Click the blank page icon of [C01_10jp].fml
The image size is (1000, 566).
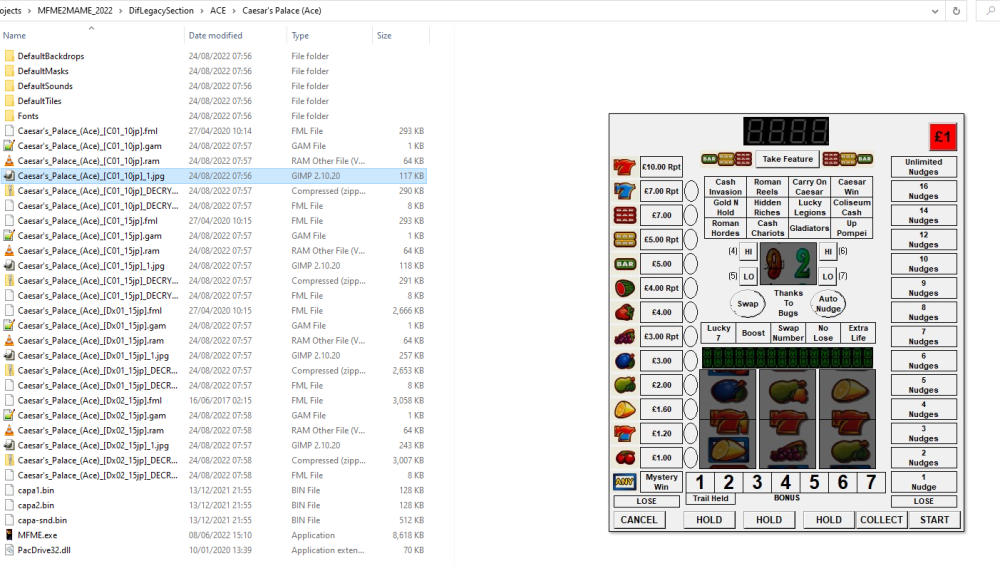click(9, 131)
